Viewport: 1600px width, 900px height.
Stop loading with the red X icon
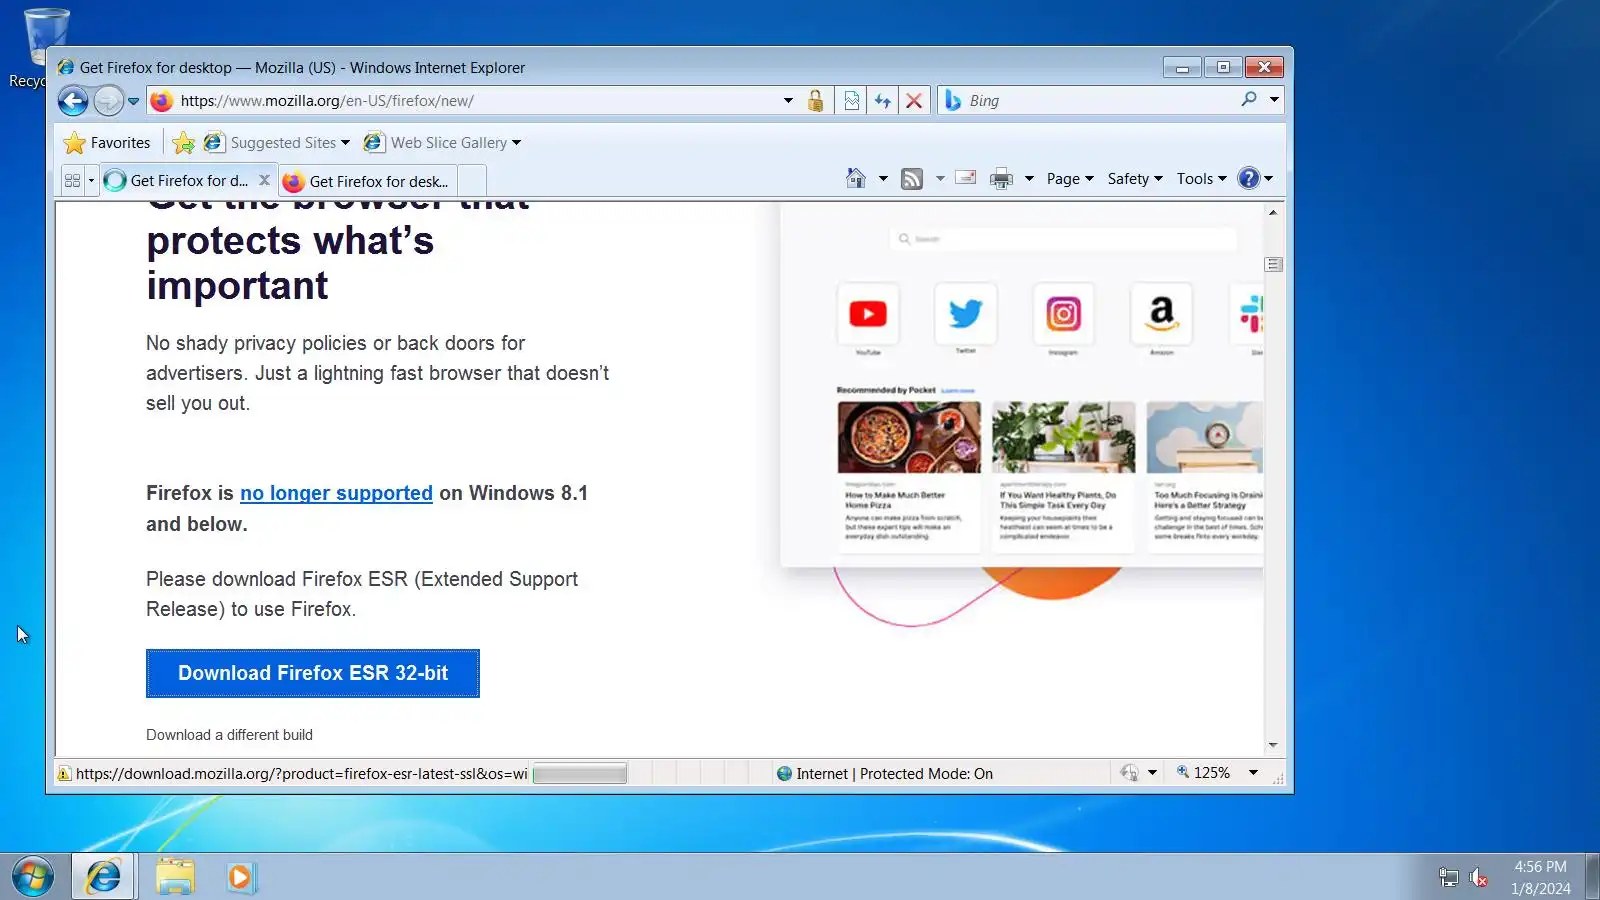[914, 101]
